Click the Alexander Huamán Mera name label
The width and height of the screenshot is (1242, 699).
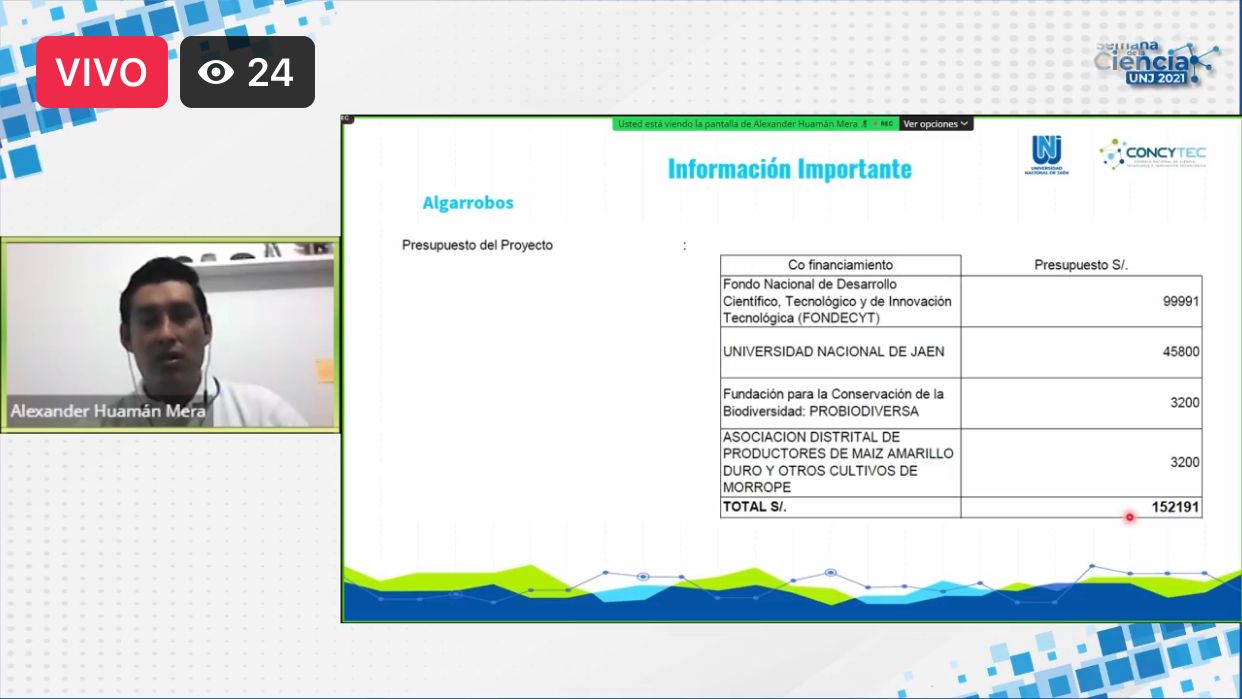tap(108, 411)
